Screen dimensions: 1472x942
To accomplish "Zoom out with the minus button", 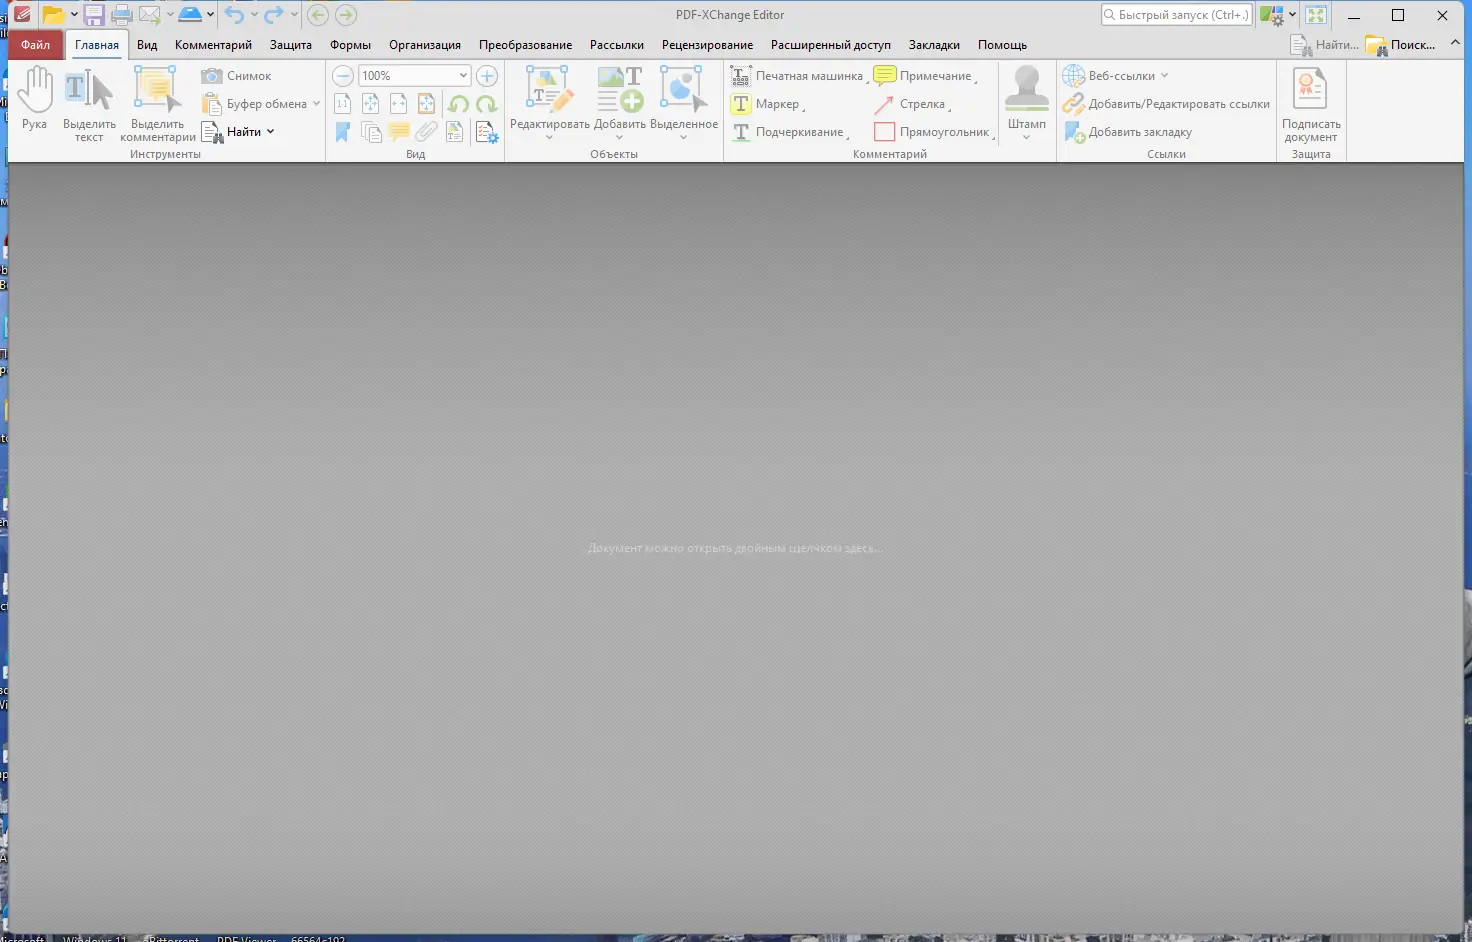I will pos(343,76).
